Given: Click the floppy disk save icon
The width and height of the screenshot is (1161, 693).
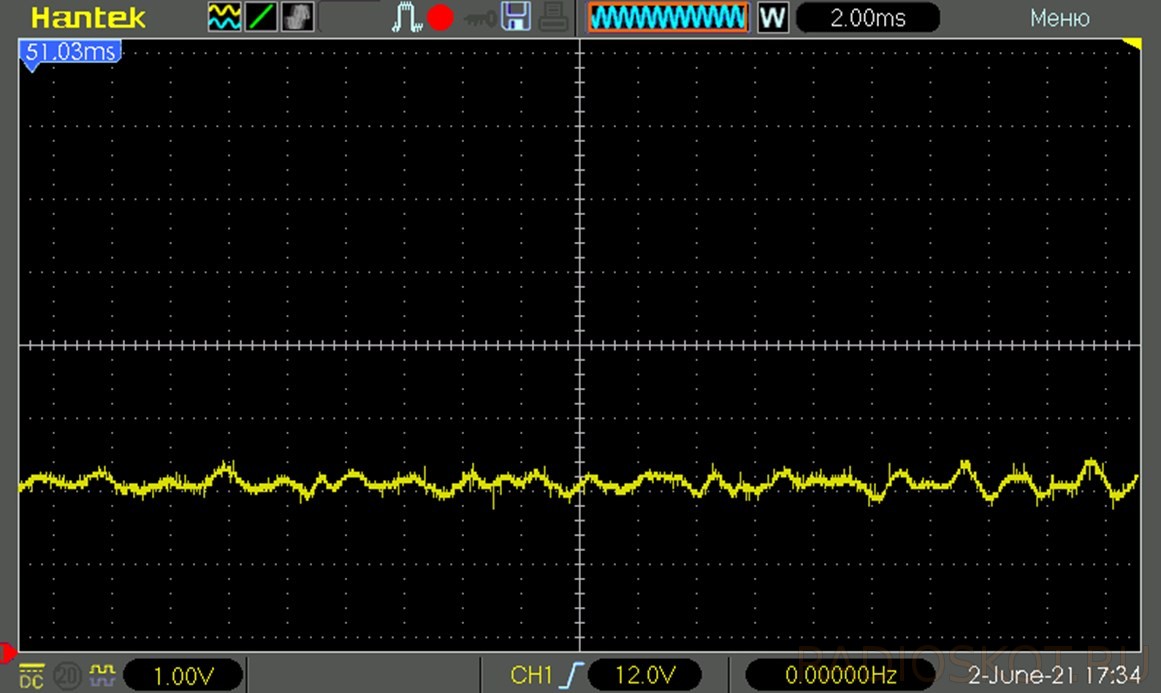Looking at the screenshot, I should tap(515, 17).
